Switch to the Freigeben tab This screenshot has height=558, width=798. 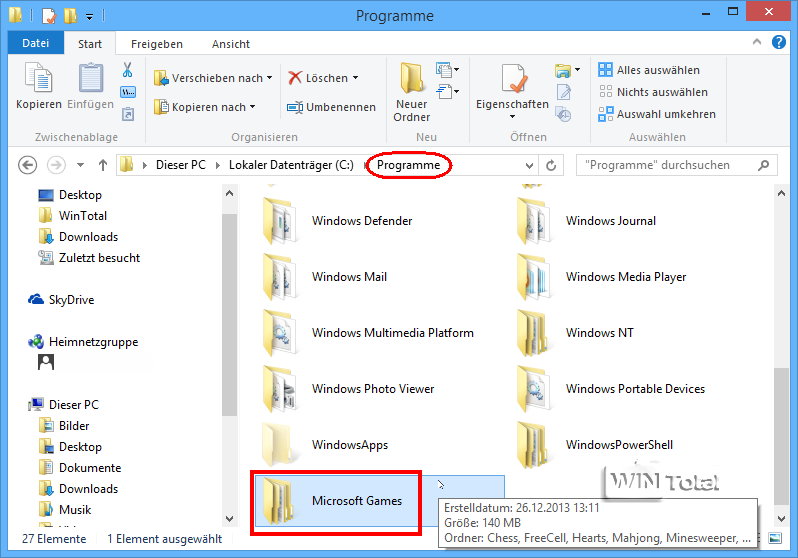pos(157,44)
